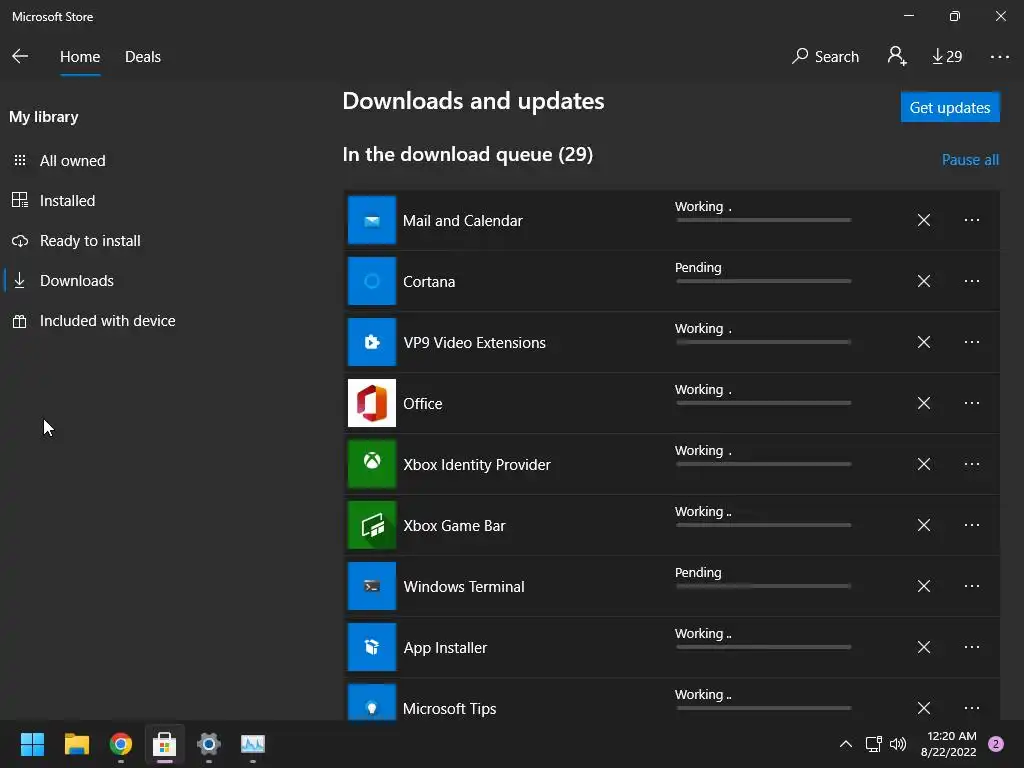The image size is (1024, 768).
Task: Click the Get updates button
Action: (x=950, y=107)
